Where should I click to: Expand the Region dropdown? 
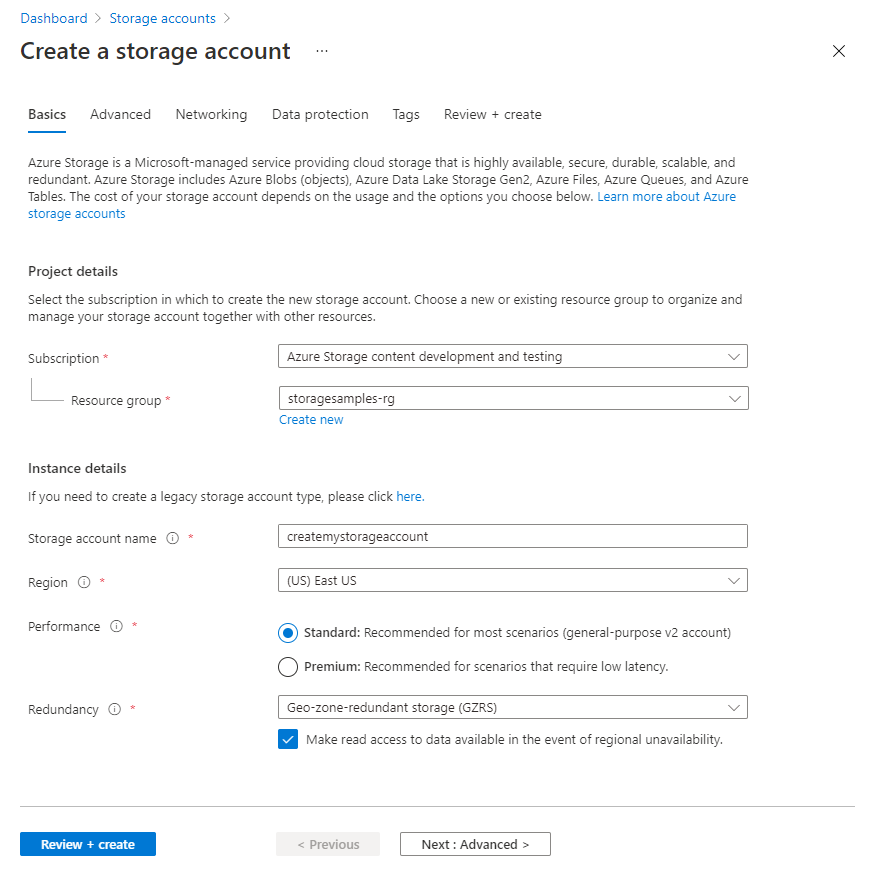coord(512,580)
